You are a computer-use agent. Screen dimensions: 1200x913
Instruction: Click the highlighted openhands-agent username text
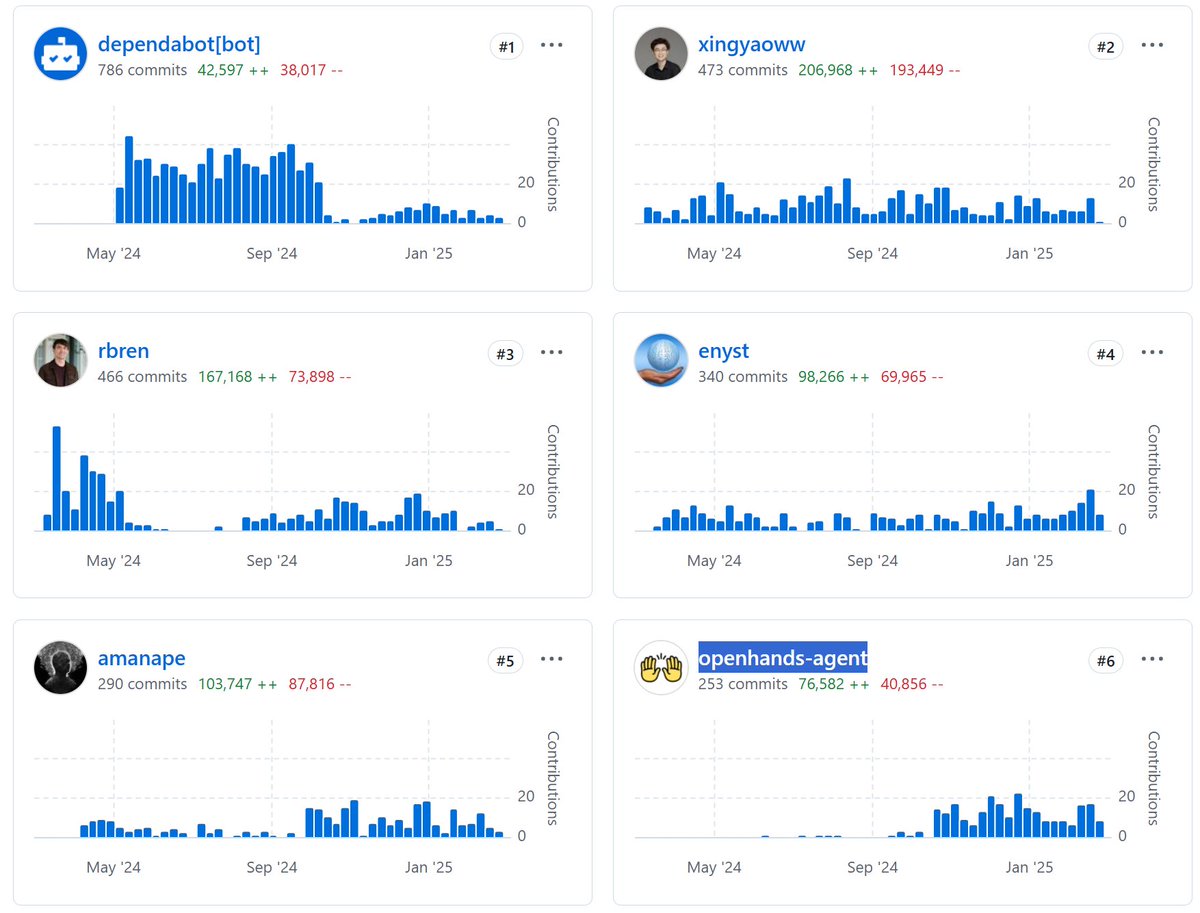tap(783, 658)
